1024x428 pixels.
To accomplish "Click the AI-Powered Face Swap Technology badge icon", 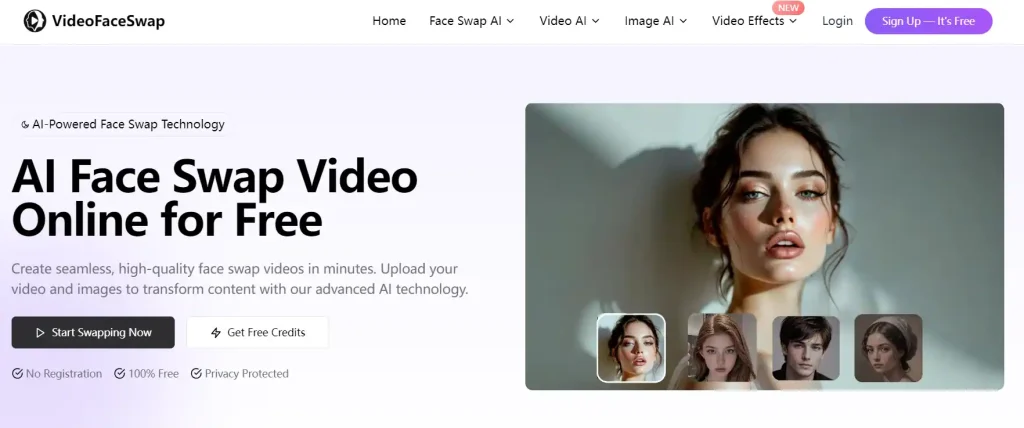I will click(25, 125).
